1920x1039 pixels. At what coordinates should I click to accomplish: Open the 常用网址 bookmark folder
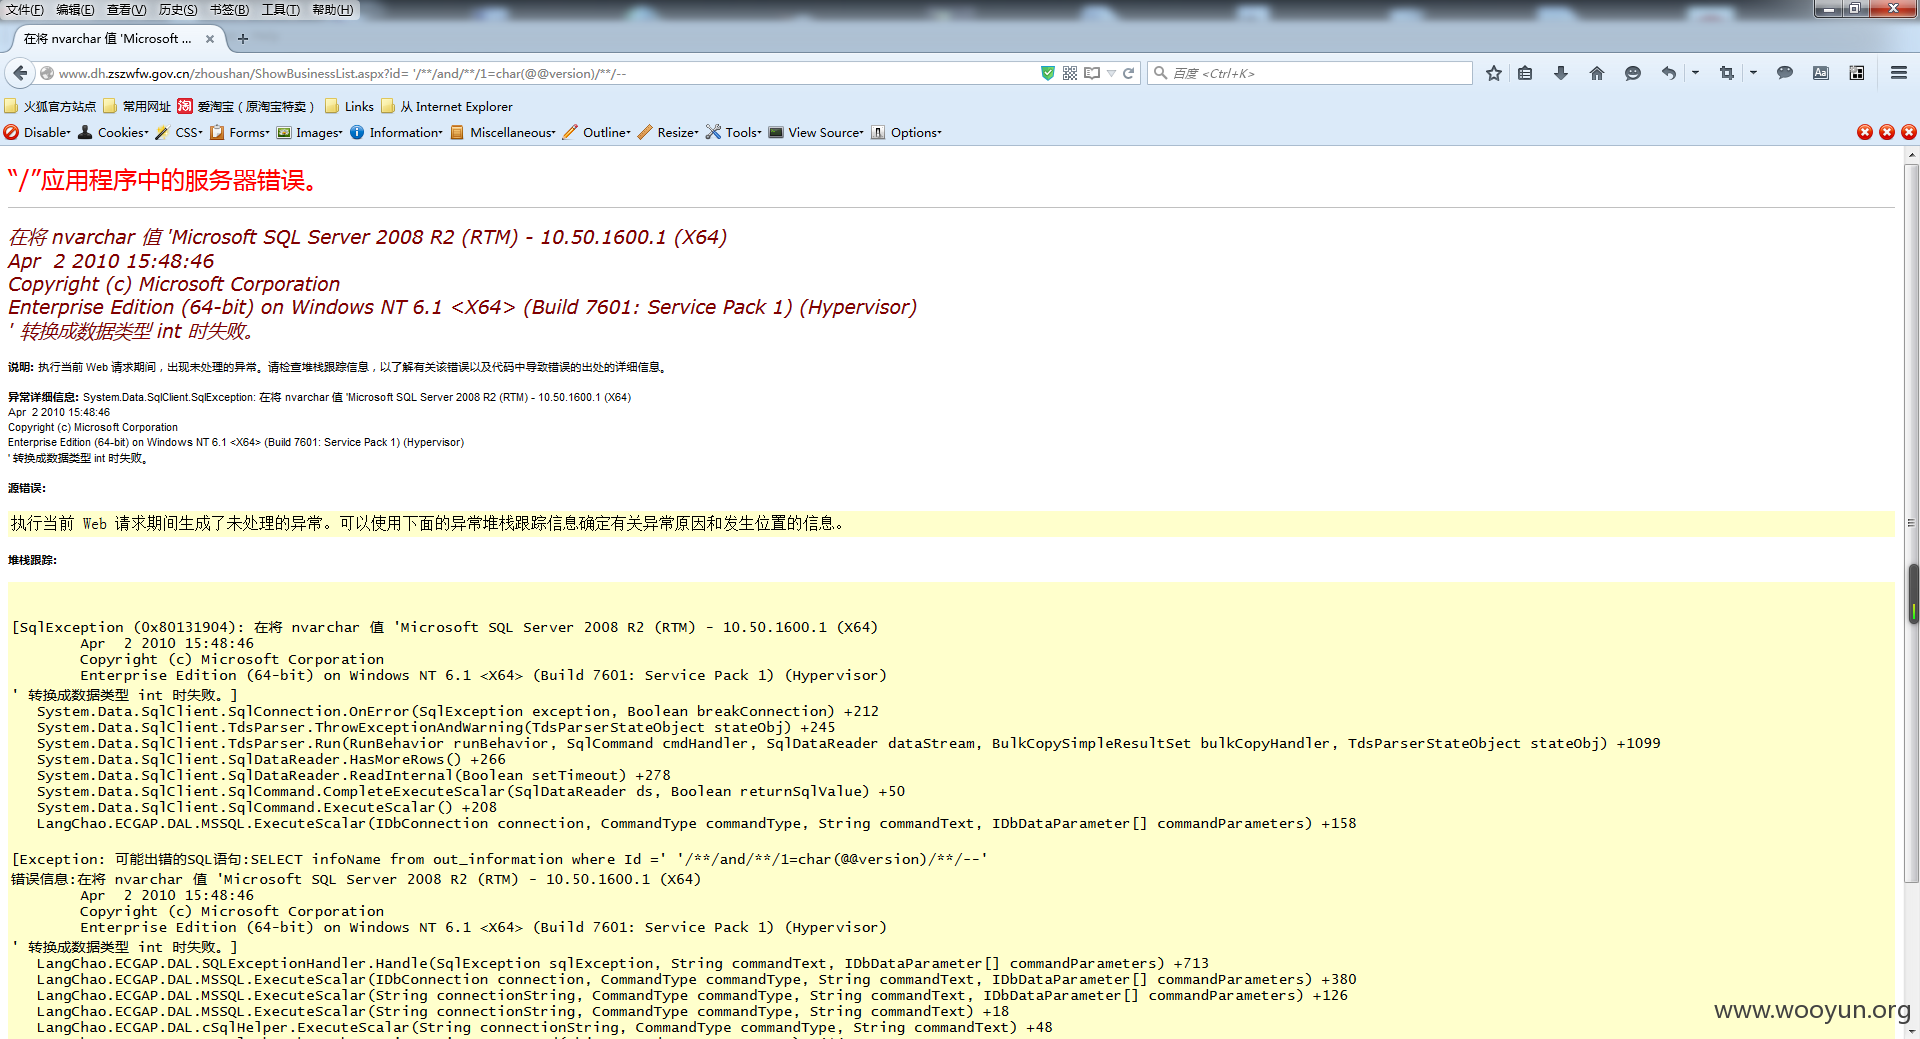pos(137,106)
